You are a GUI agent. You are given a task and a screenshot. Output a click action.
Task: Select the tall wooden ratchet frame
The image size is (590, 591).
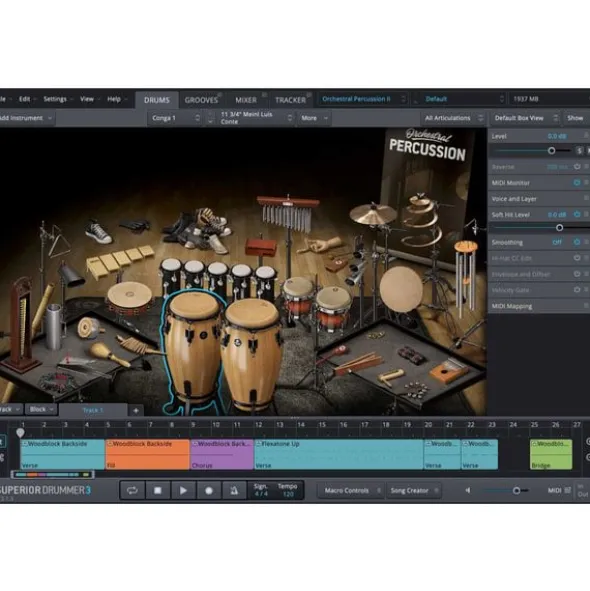[x=22, y=324]
